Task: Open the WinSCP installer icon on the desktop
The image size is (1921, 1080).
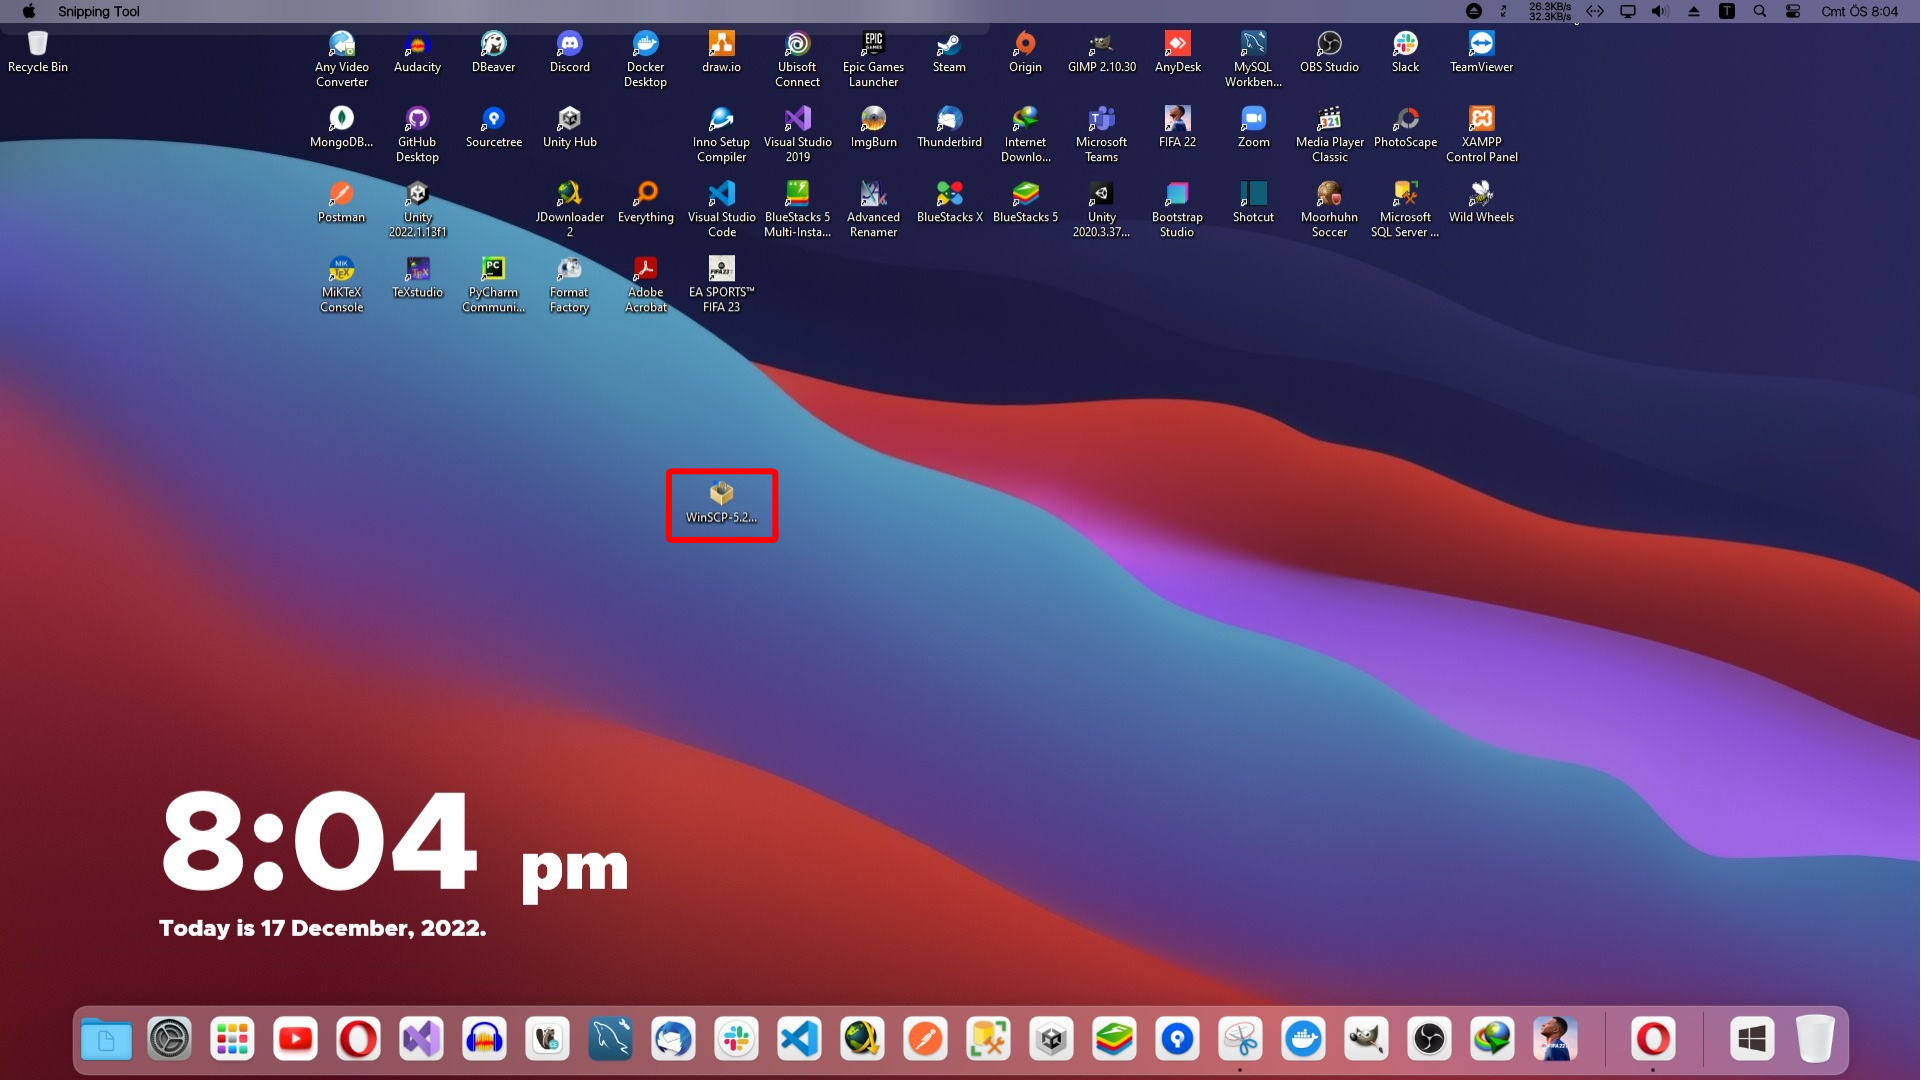Action: pyautogui.click(x=721, y=503)
